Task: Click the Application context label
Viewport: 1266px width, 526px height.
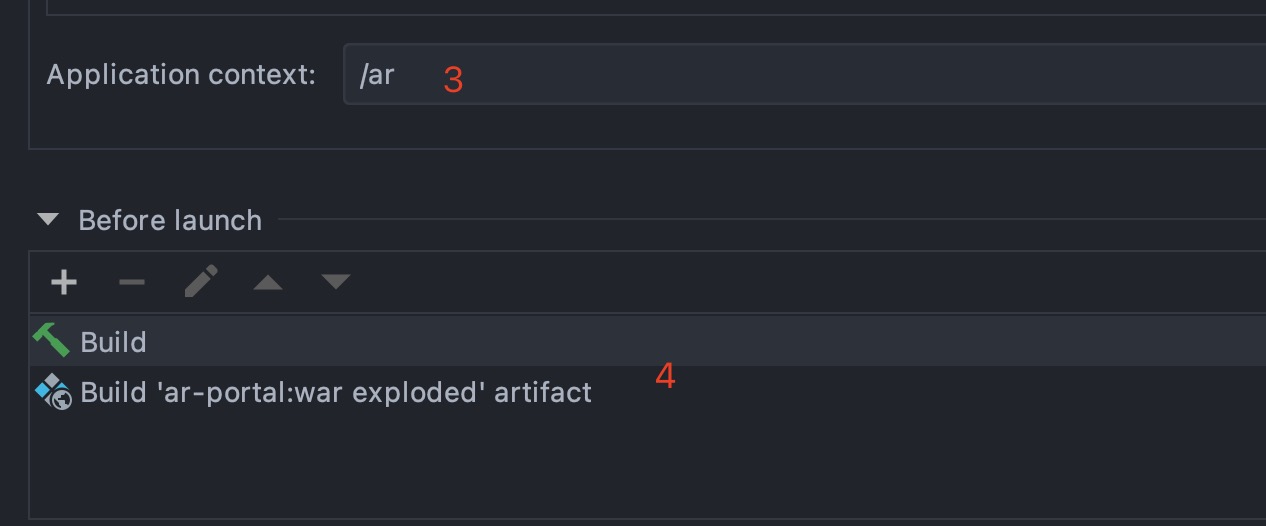Action: coord(181,75)
